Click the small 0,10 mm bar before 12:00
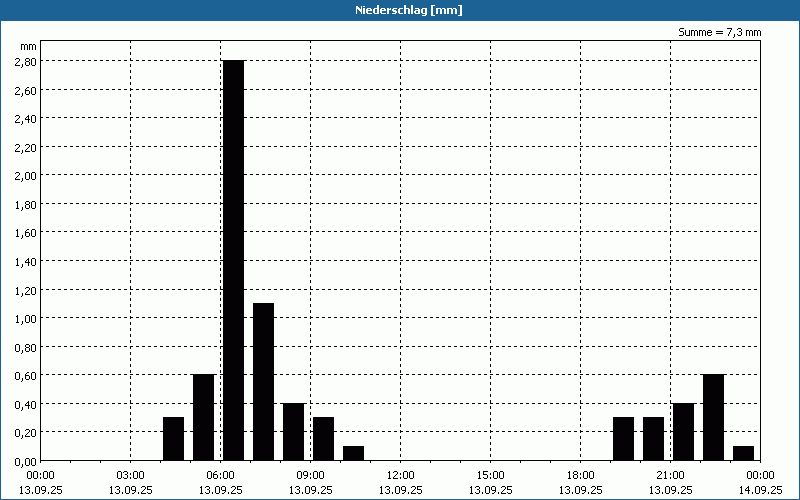Viewport: 800px width, 500px height. pos(353,453)
